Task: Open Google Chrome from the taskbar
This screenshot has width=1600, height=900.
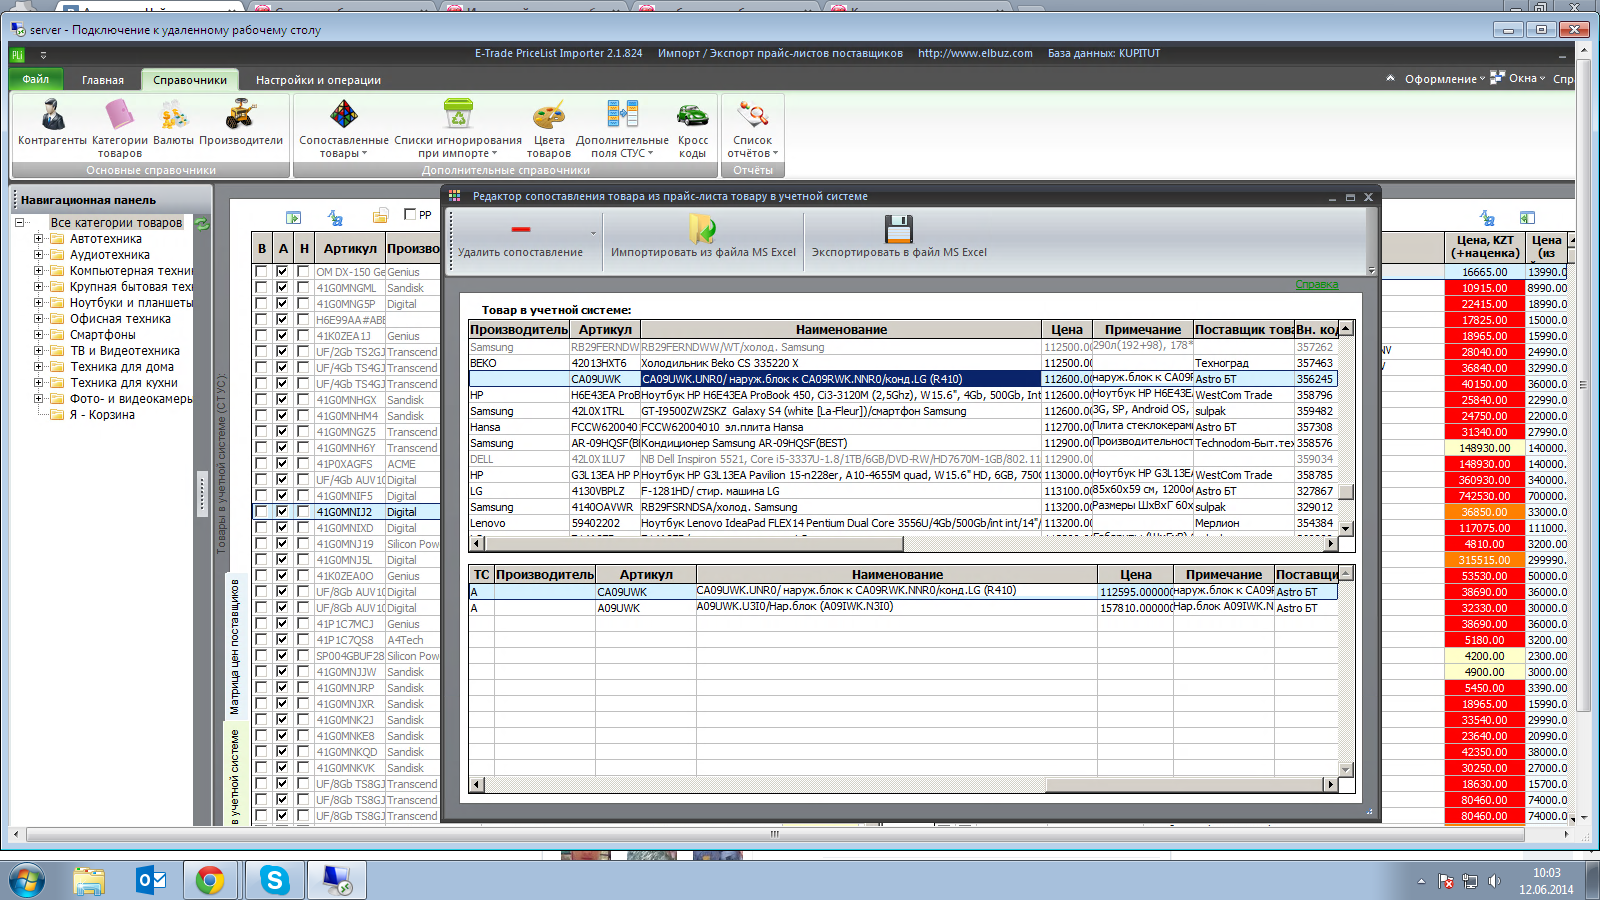Action: (210, 880)
